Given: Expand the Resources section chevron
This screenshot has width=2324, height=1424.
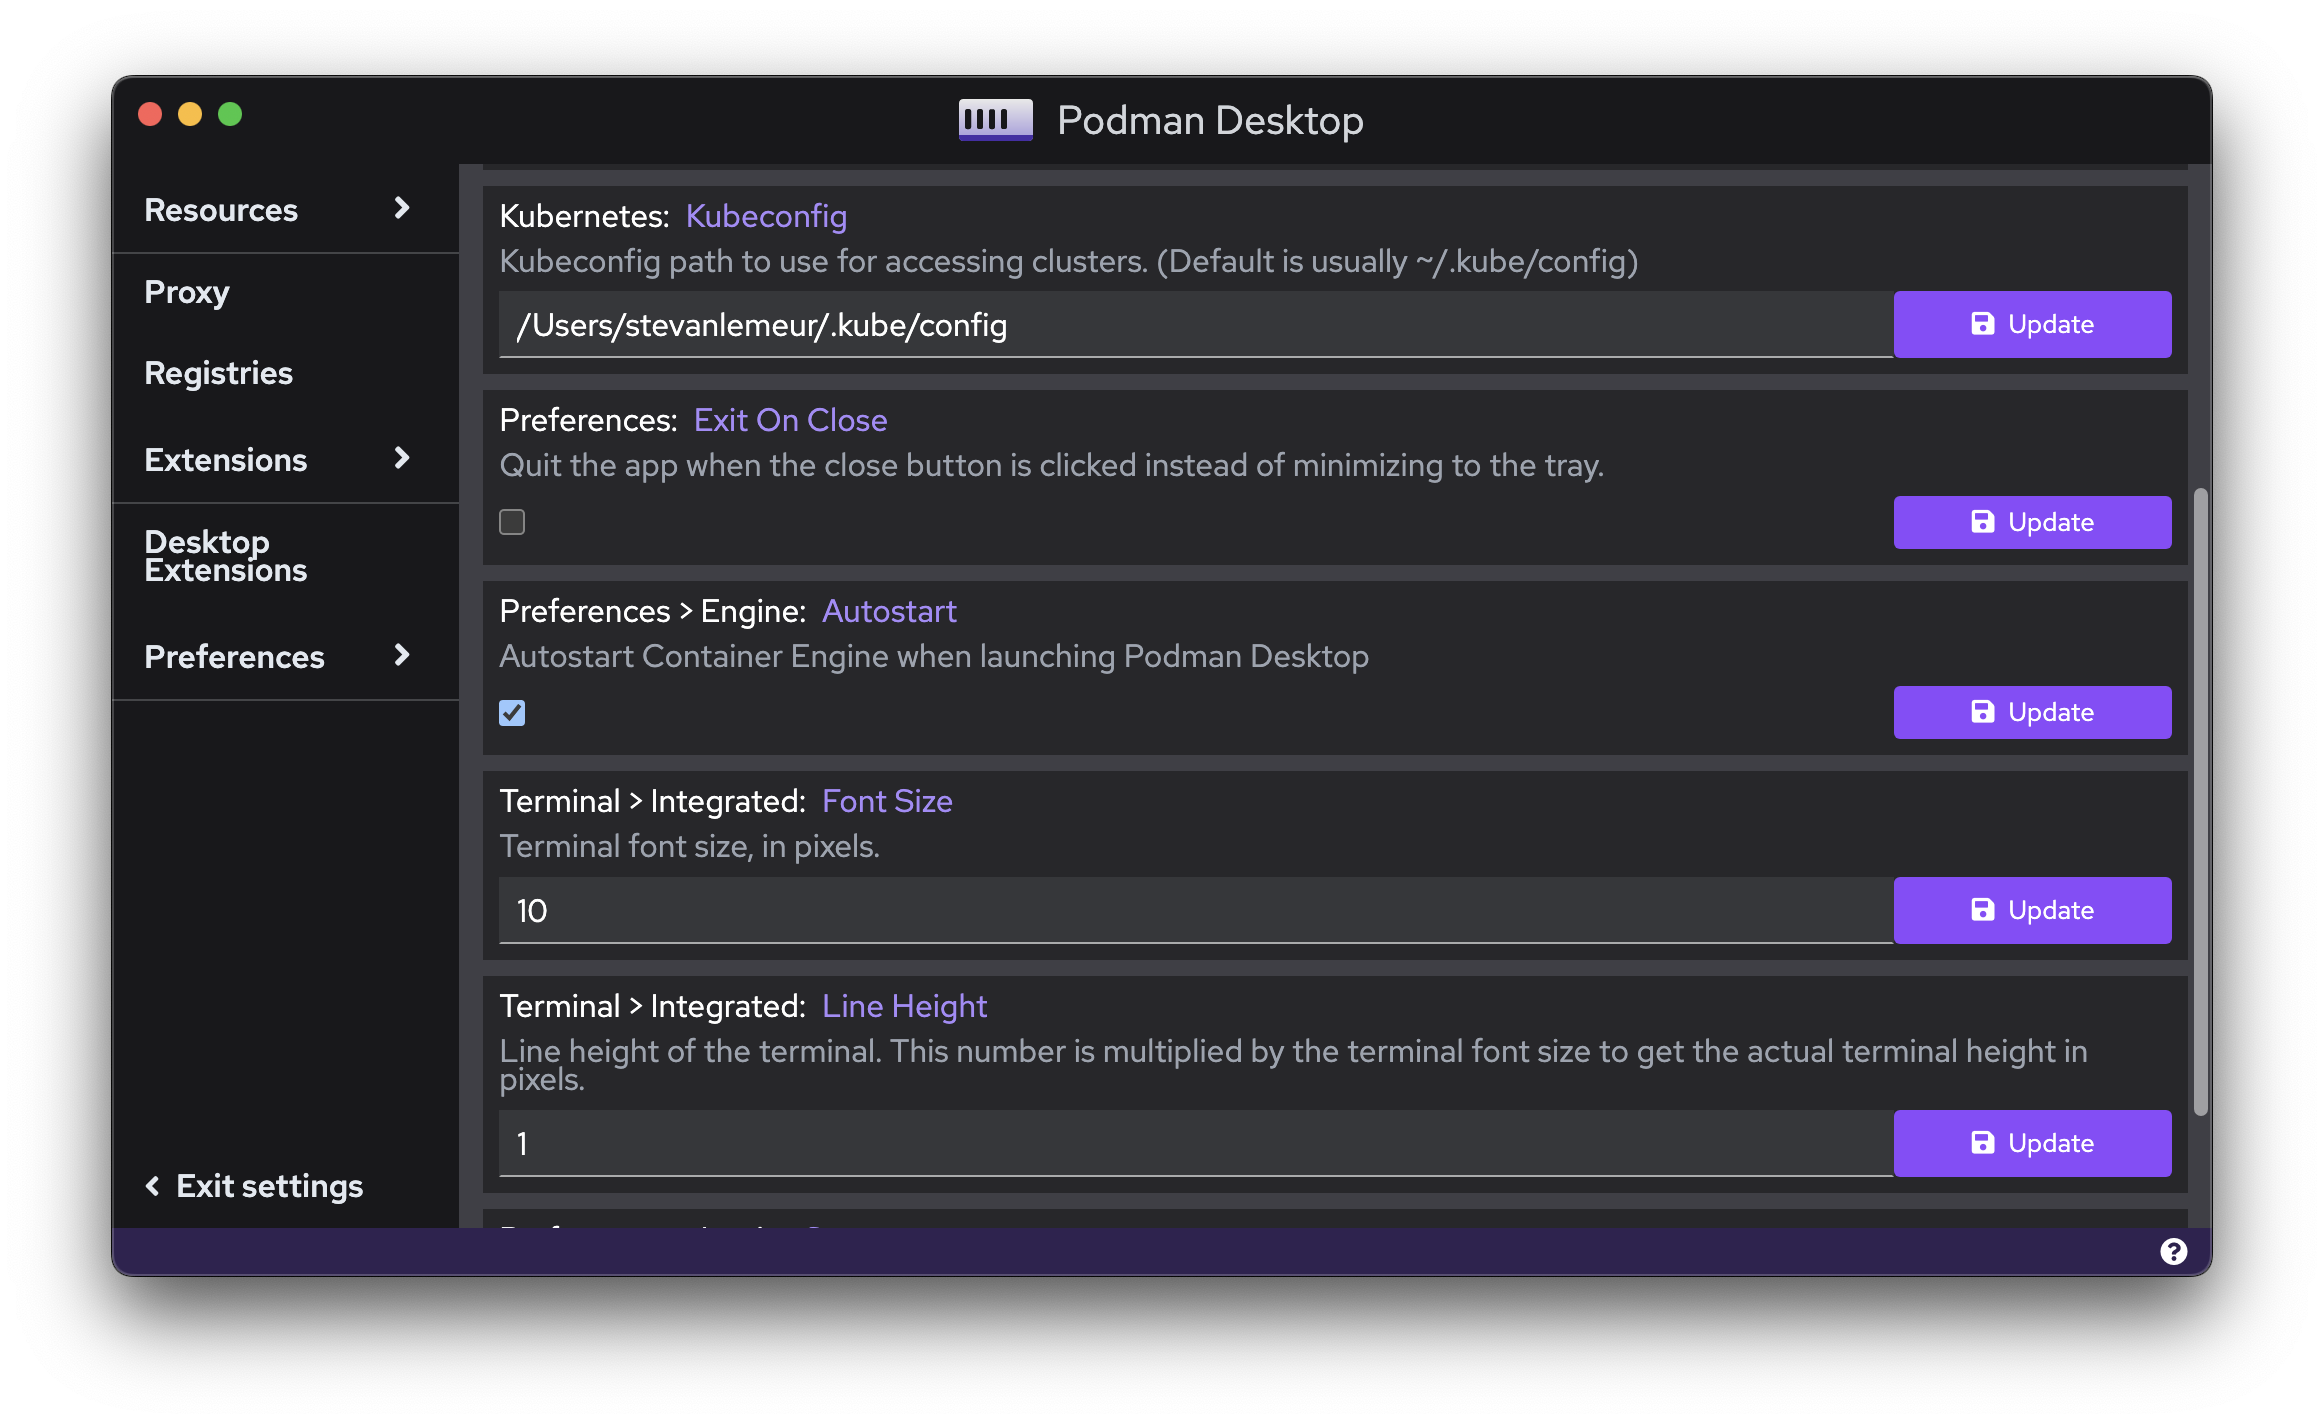Looking at the screenshot, I should (402, 208).
